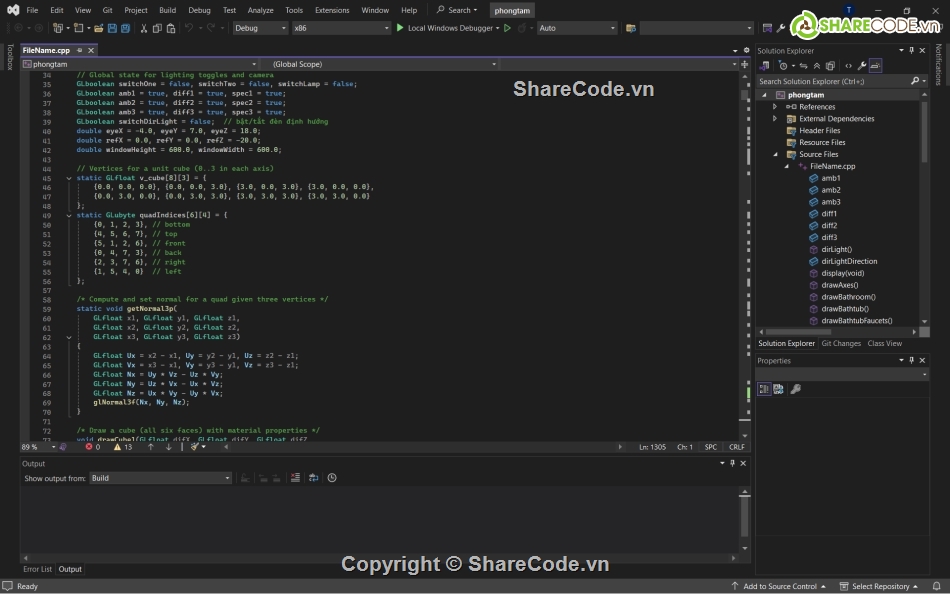Select drawBathroom() in Solution Explorer
The height and width of the screenshot is (594, 950).
848,297
